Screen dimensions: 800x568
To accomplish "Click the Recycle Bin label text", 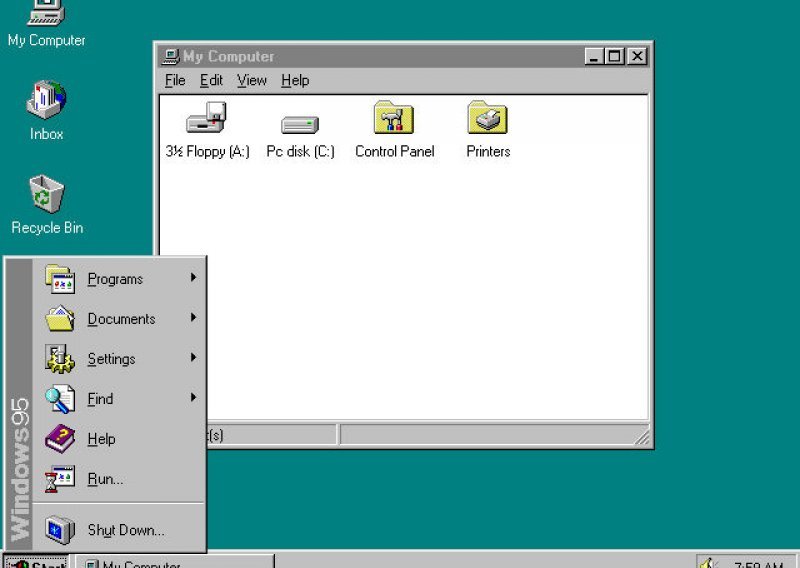I will (47, 228).
